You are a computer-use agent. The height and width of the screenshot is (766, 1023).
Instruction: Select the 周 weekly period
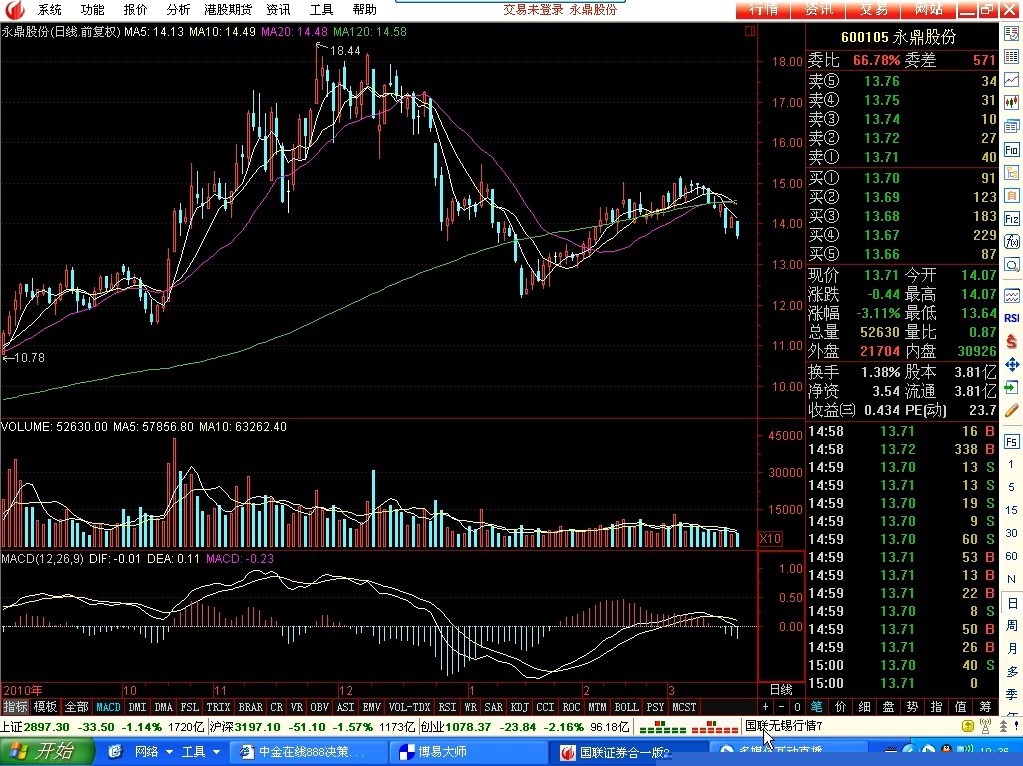(1012, 626)
